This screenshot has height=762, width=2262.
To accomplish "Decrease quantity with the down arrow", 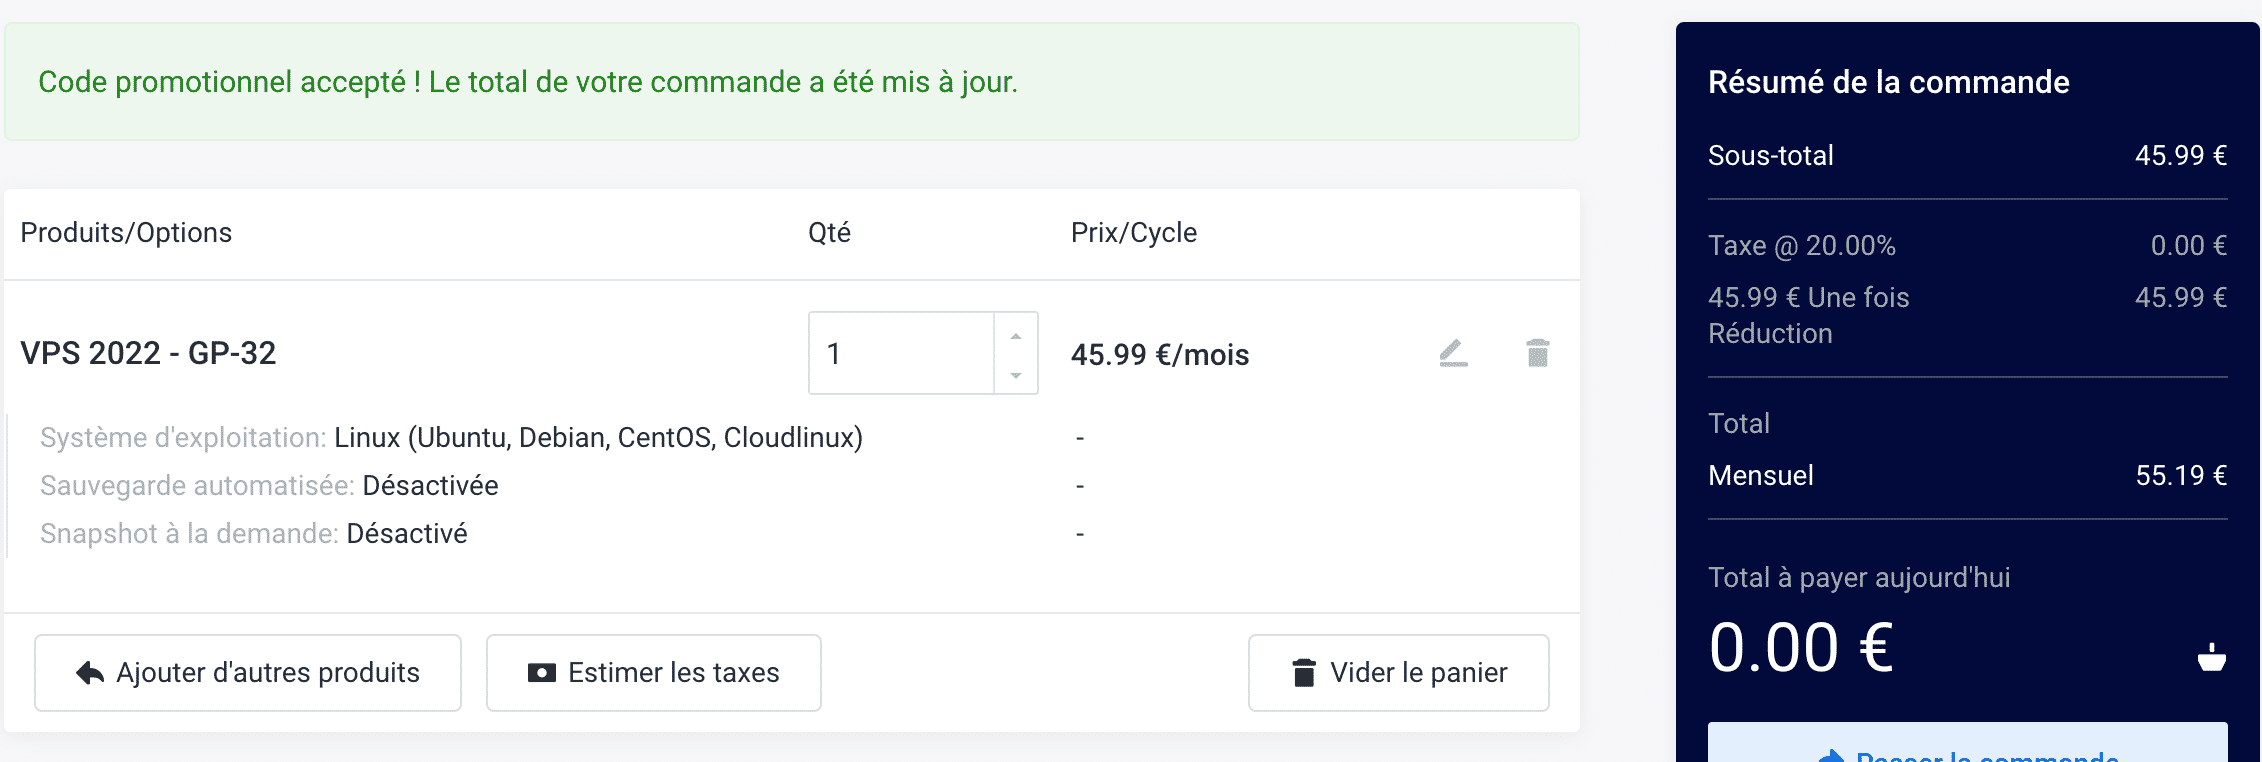I will pos(1016,375).
